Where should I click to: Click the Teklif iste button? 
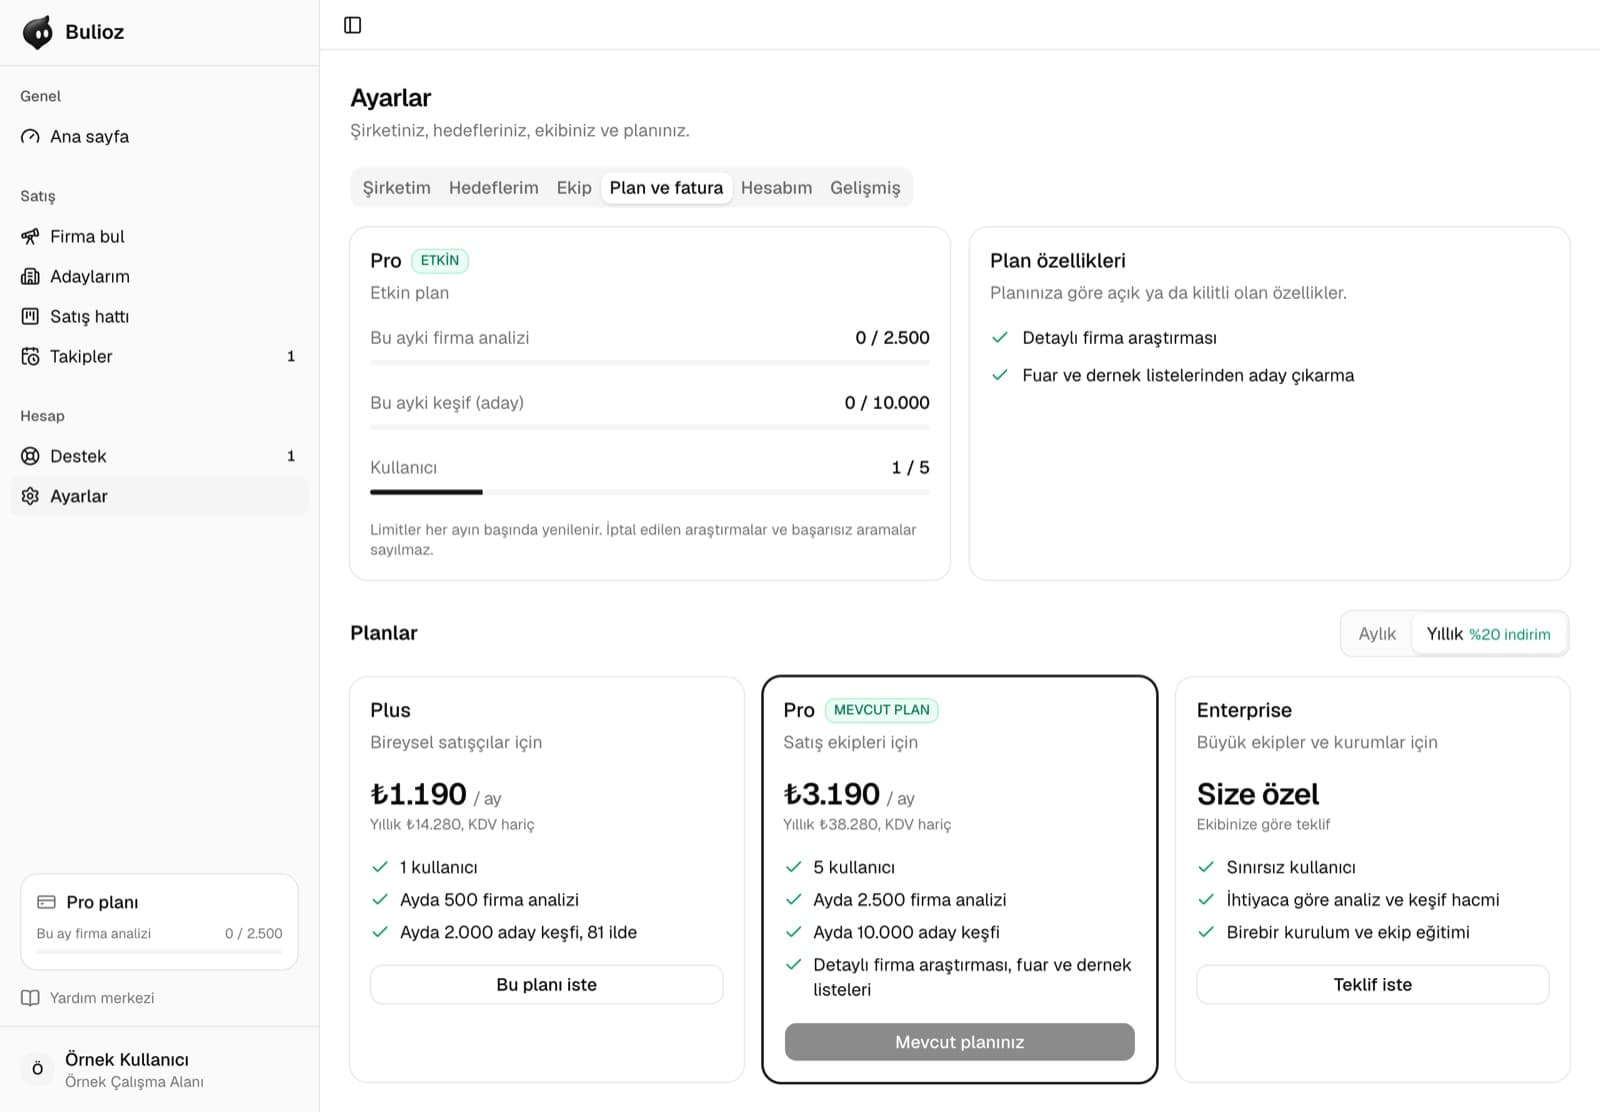(1372, 985)
